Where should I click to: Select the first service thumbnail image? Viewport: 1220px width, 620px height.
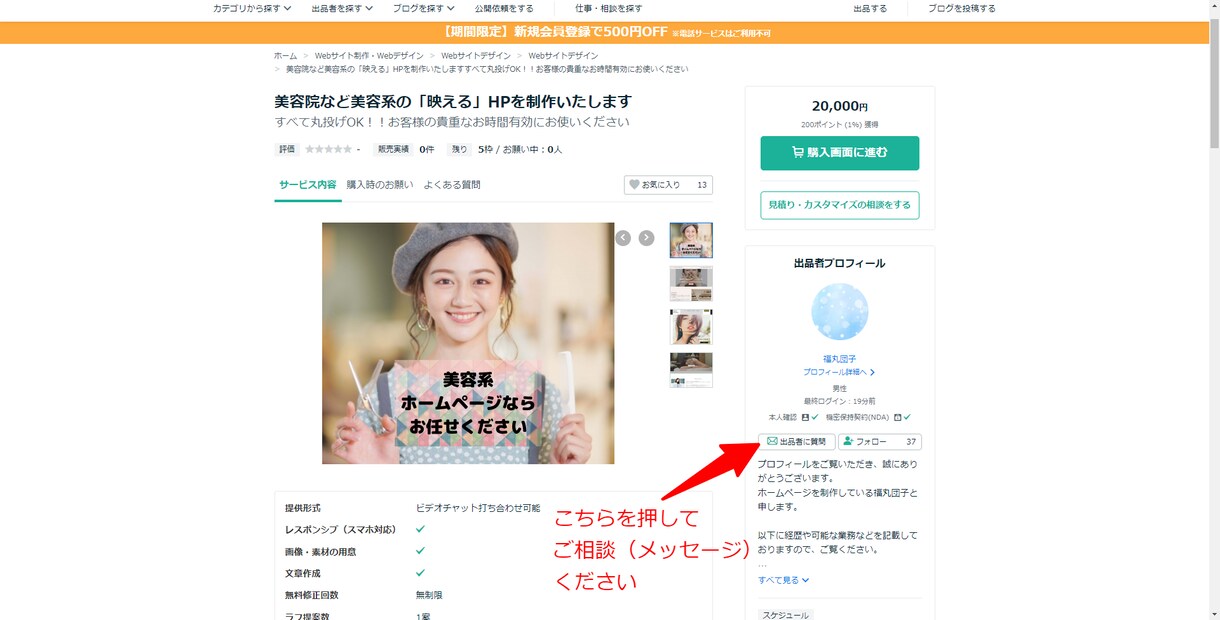click(x=691, y=240)
